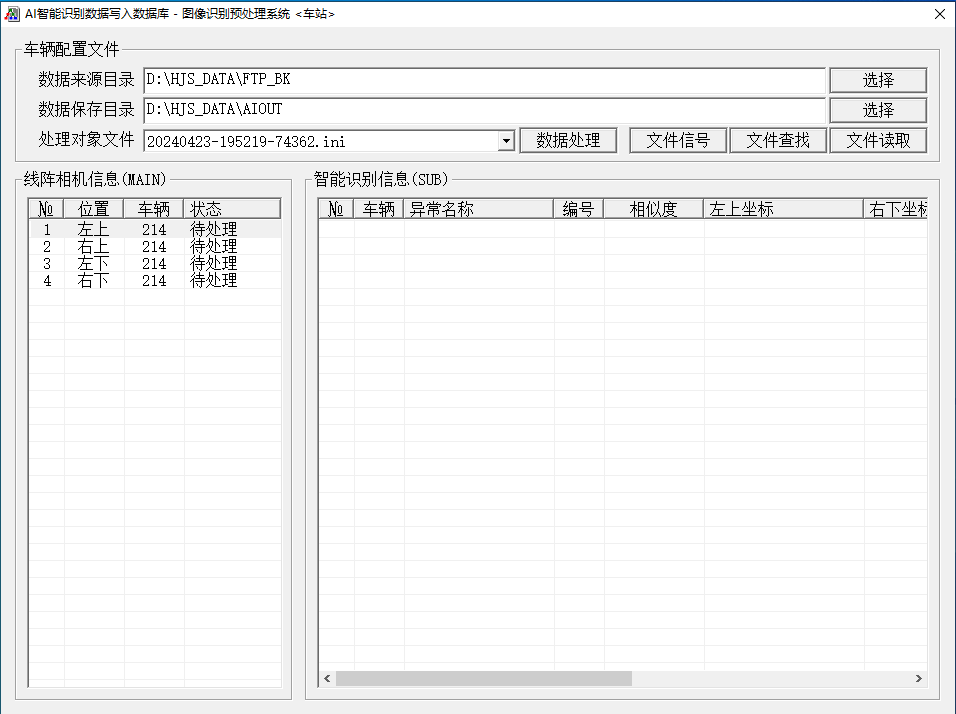This screenshot has height=714, width=956.
Task: Click the 相似度 column header
Action: click(653, 209)
